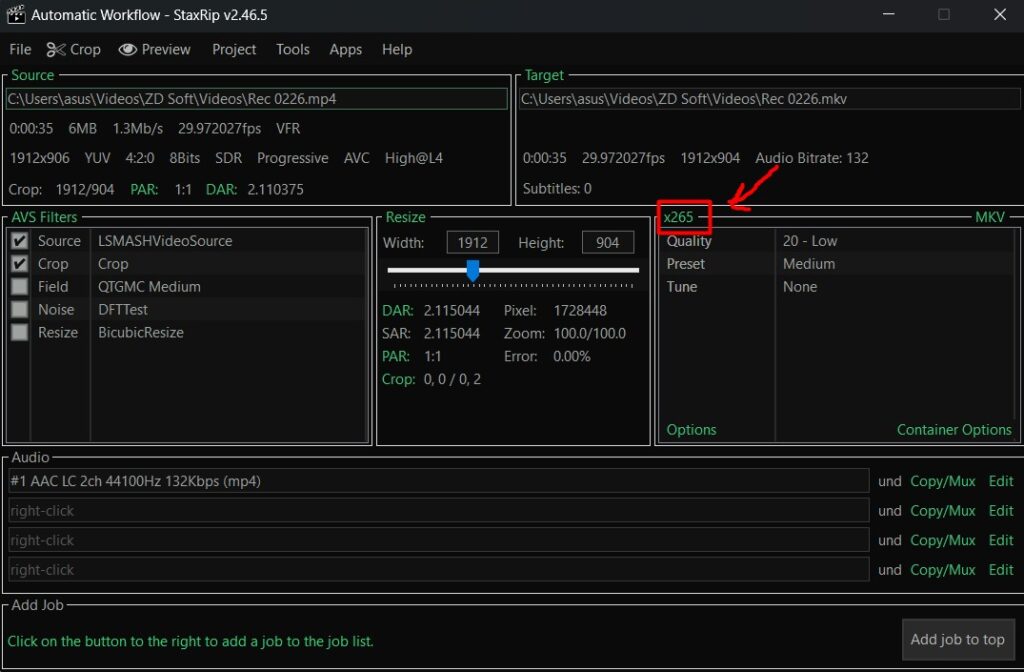Image resolution: width=1024 pixels, height=672 pixels.
Task: Uncheck the Crop filter checkbox
Action: point(19,264)
